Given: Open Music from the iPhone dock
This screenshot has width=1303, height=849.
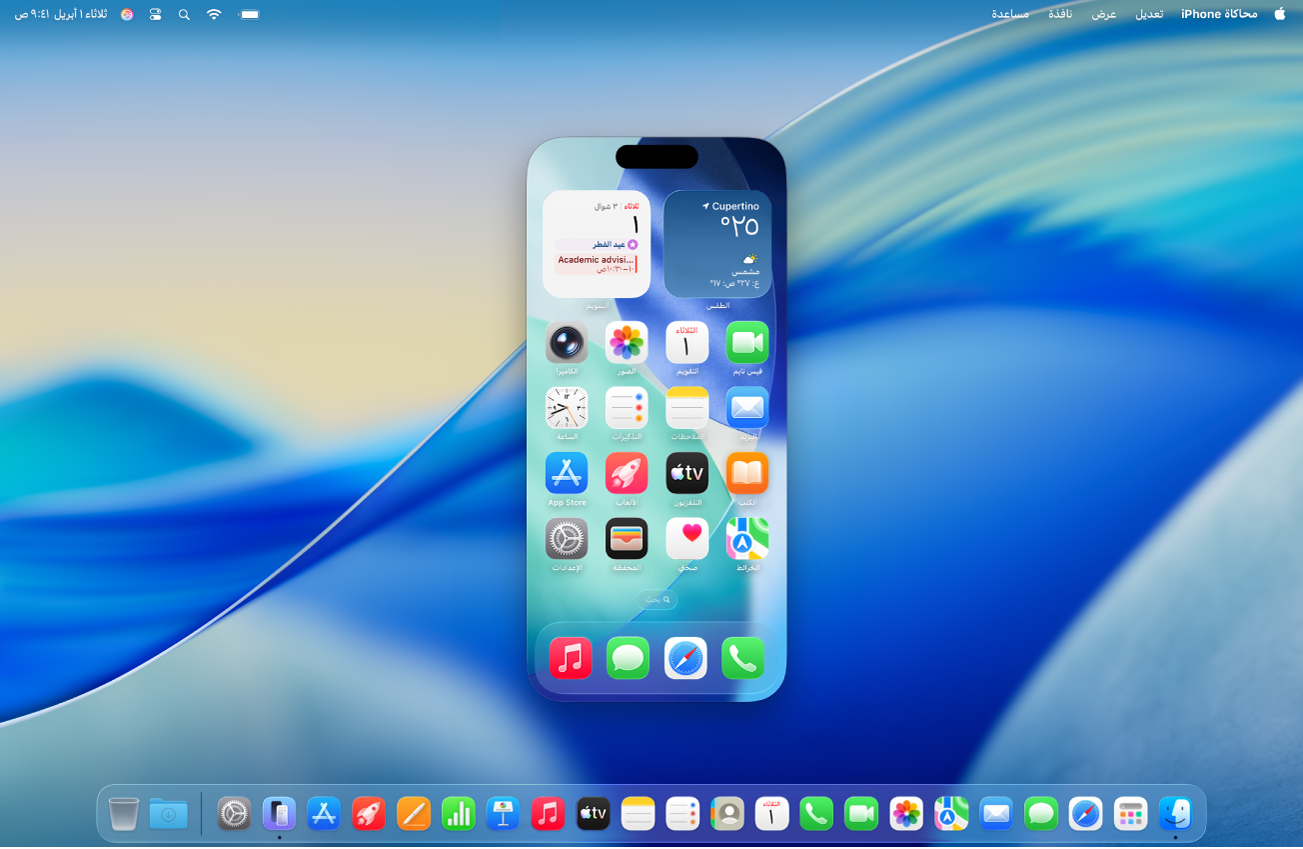Looking at the screenshot, I should click(x=569, y=658).
